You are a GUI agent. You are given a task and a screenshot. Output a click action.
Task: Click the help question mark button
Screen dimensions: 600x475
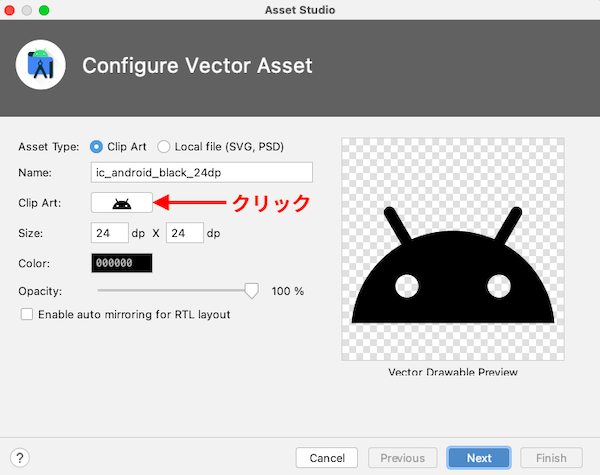[20, 458]
